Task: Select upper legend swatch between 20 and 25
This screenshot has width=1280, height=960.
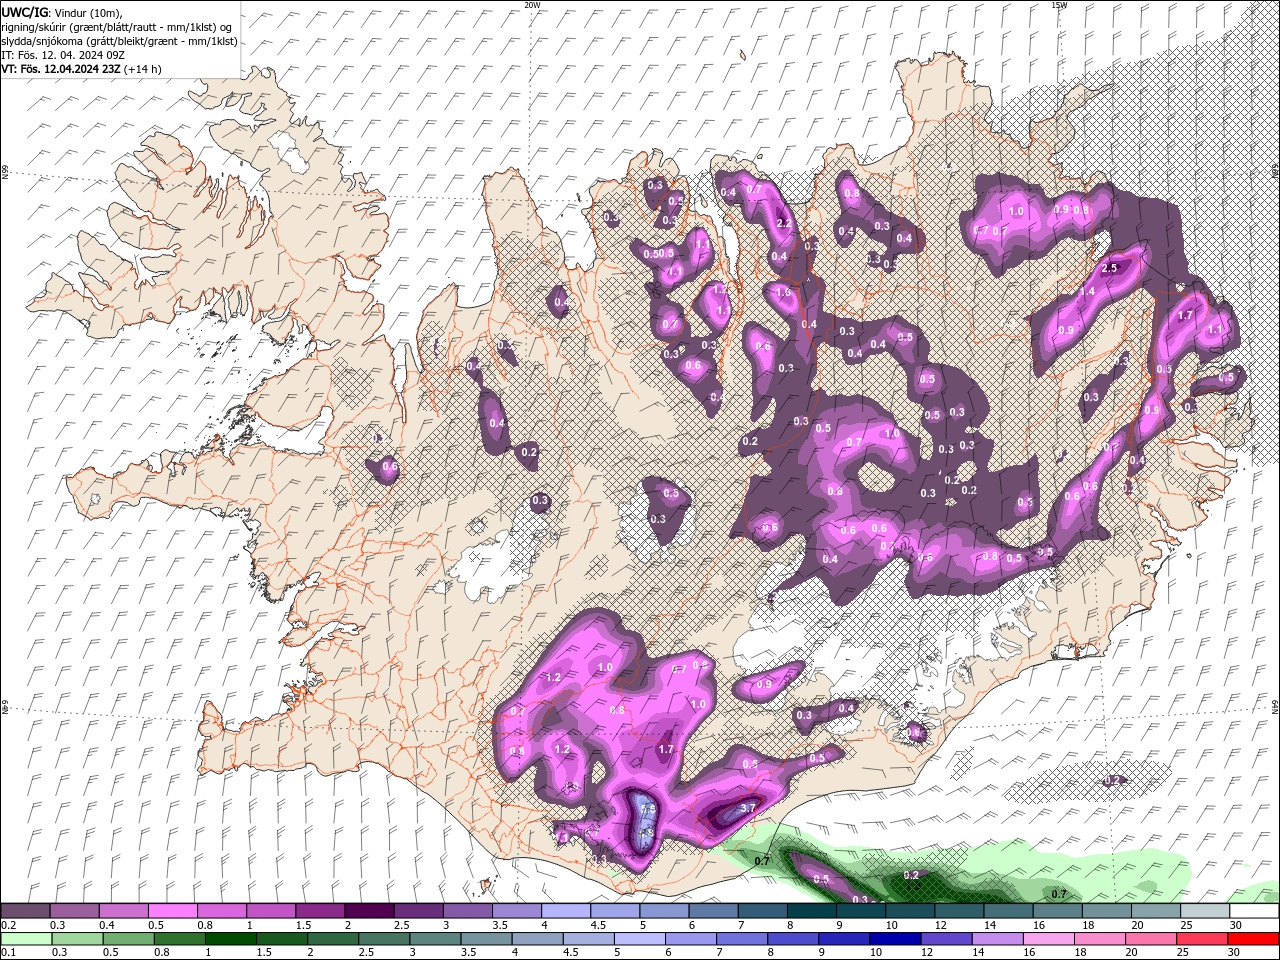Action: (1157, 911)
